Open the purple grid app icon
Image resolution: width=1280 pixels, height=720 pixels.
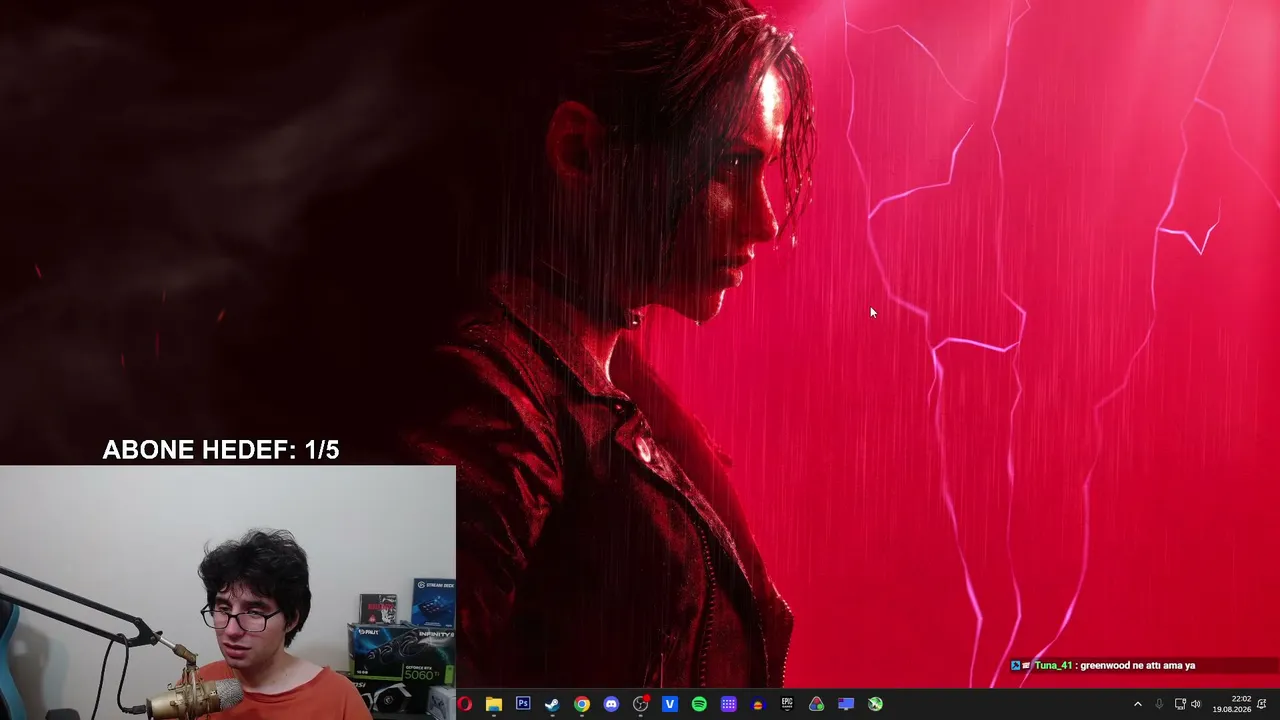click(729, 704)
